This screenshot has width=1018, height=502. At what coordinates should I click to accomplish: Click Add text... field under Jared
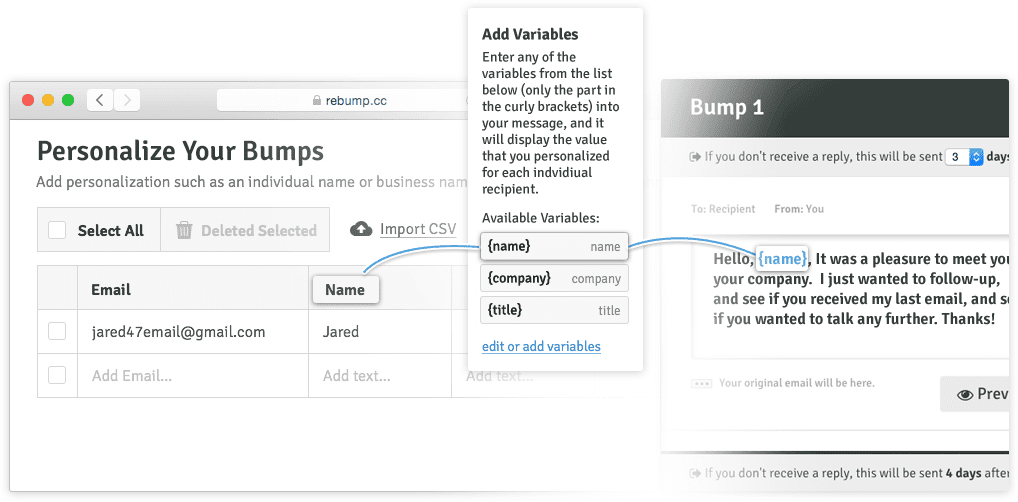click(380, 375)
